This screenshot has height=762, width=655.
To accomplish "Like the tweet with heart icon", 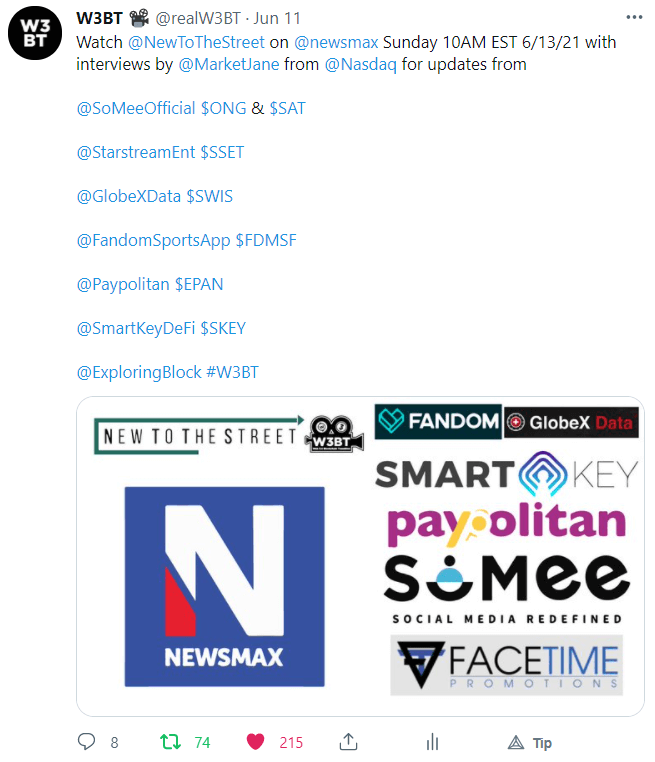I will (255, 742).
